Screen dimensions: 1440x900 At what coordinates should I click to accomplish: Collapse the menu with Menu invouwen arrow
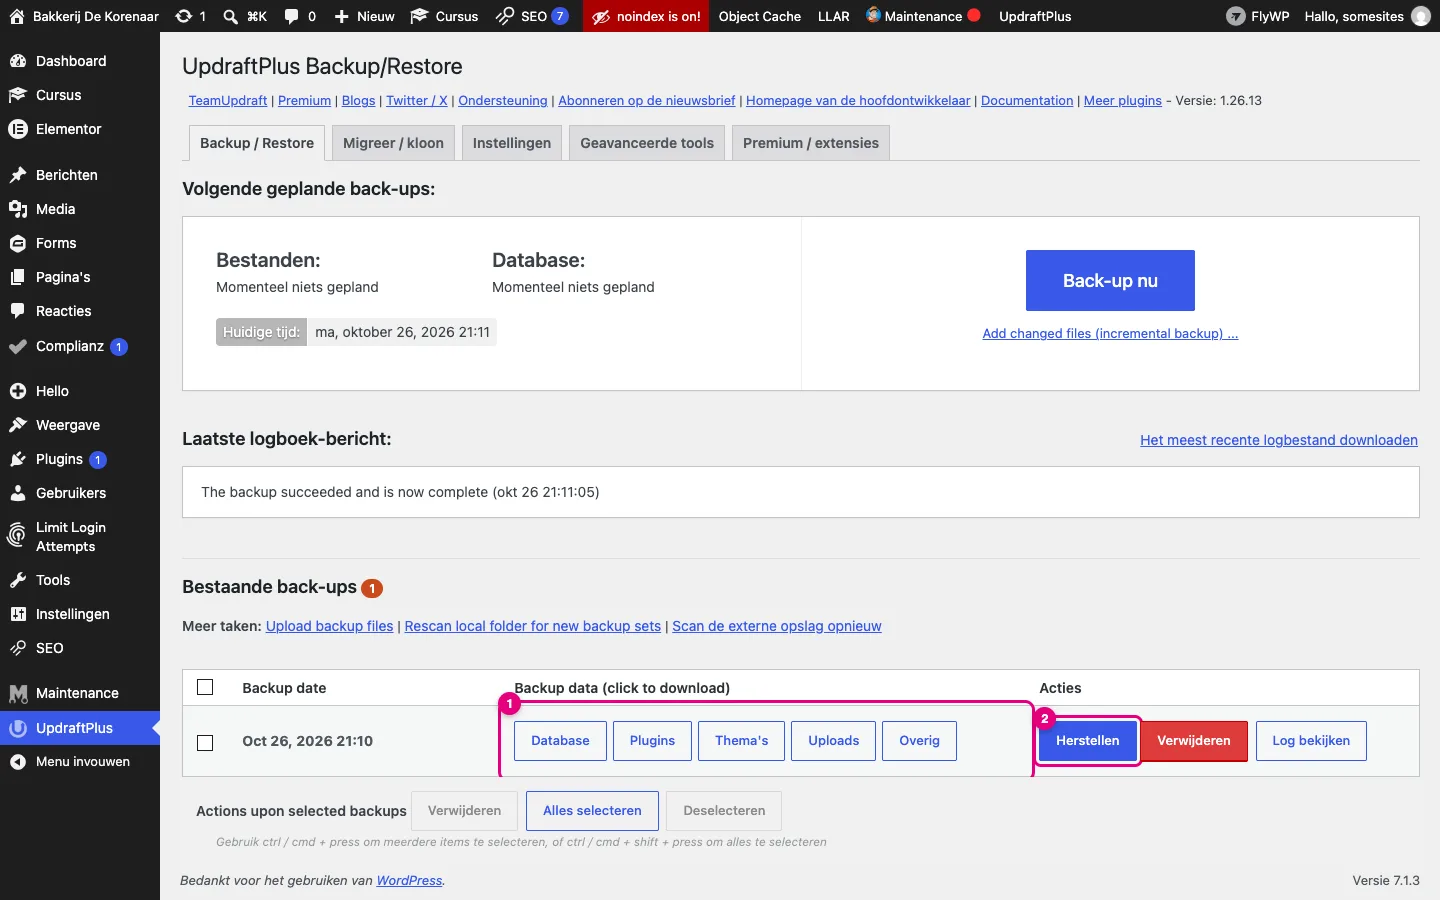[x=18, y=762]
